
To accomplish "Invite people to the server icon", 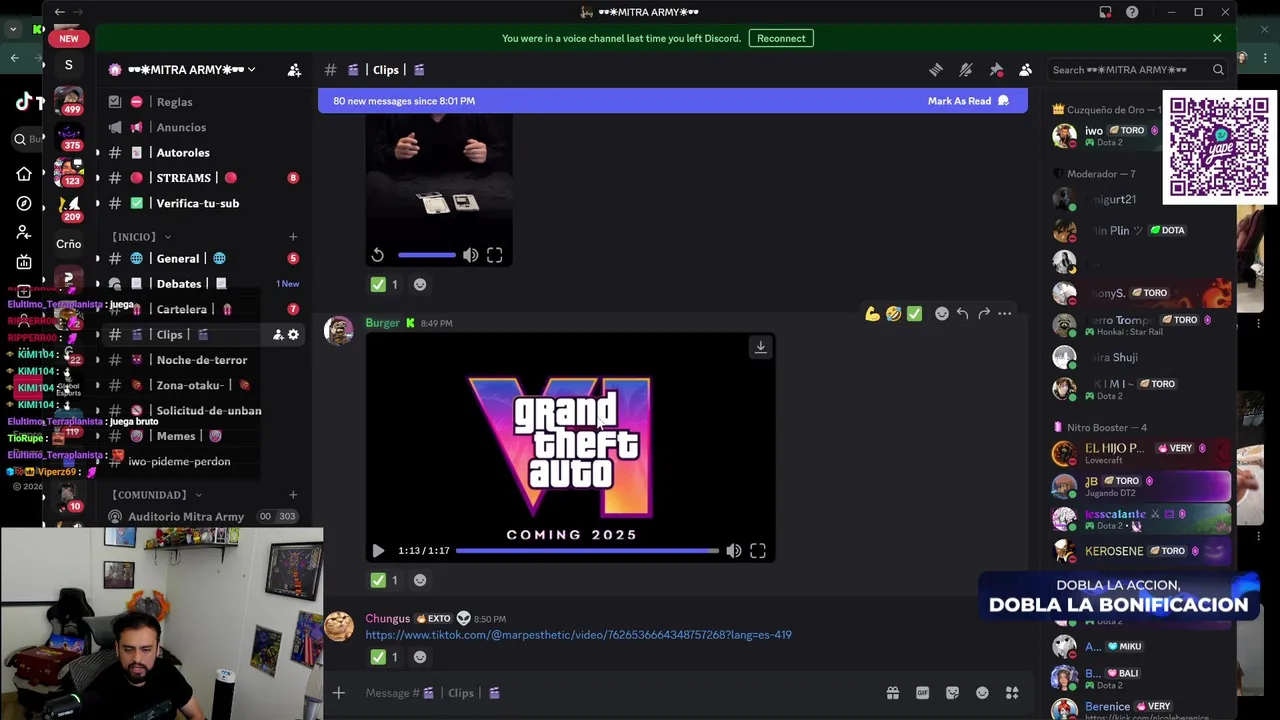I will click(294, 70).
